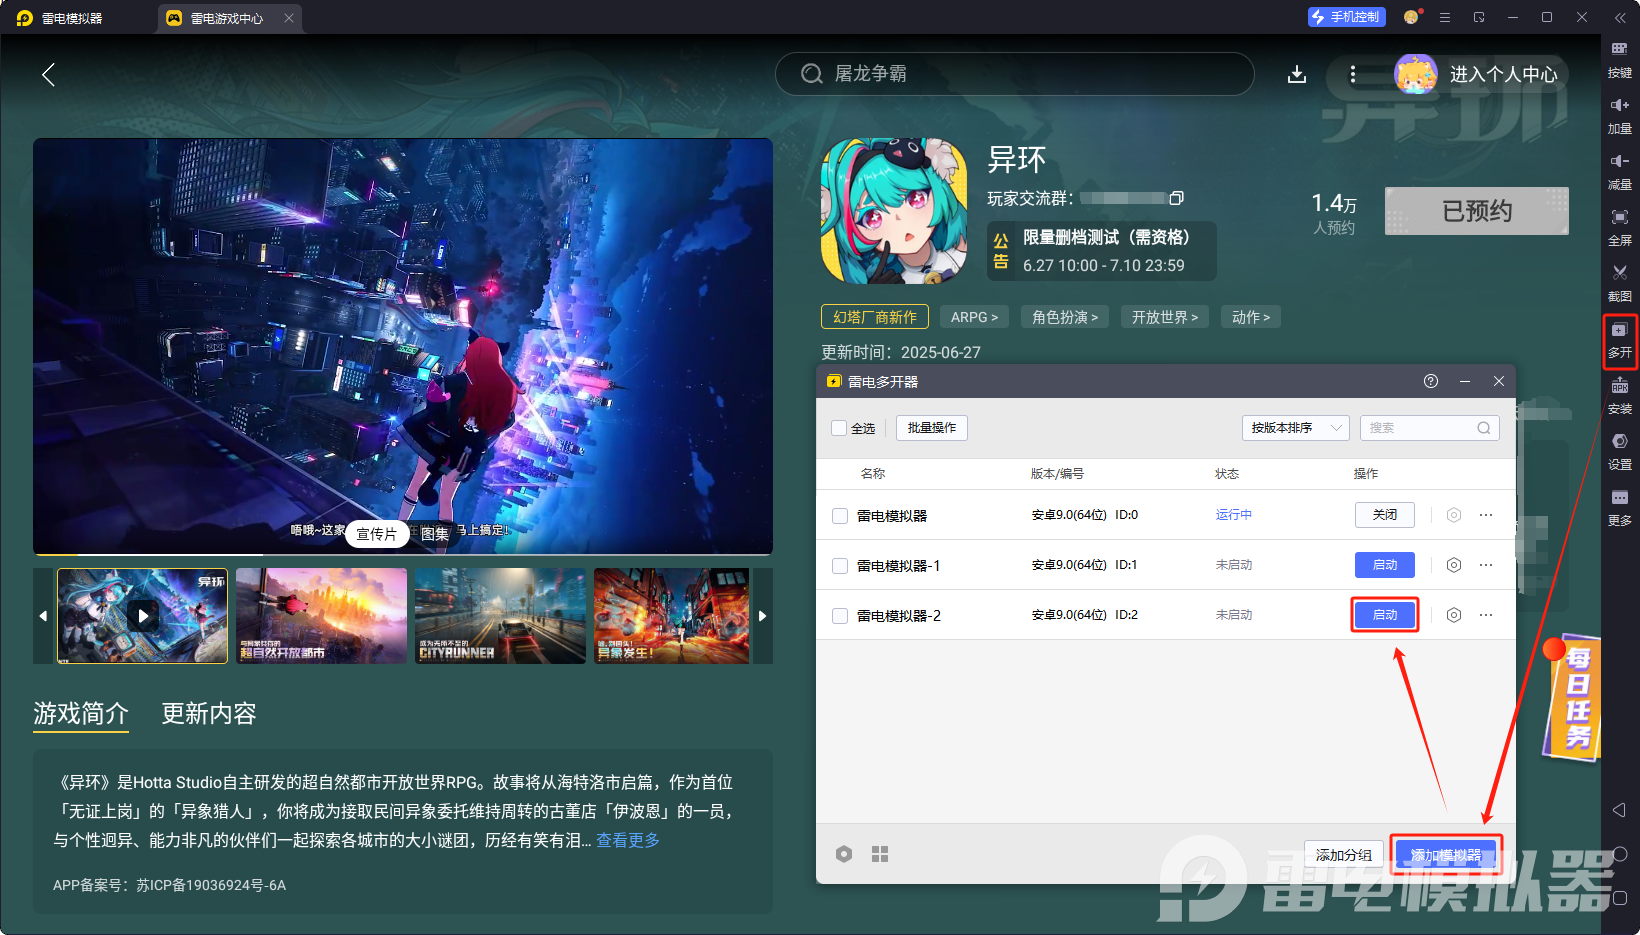Click the 添加分组 button
The image size is (1640, 935).
tap(1344, 855)
